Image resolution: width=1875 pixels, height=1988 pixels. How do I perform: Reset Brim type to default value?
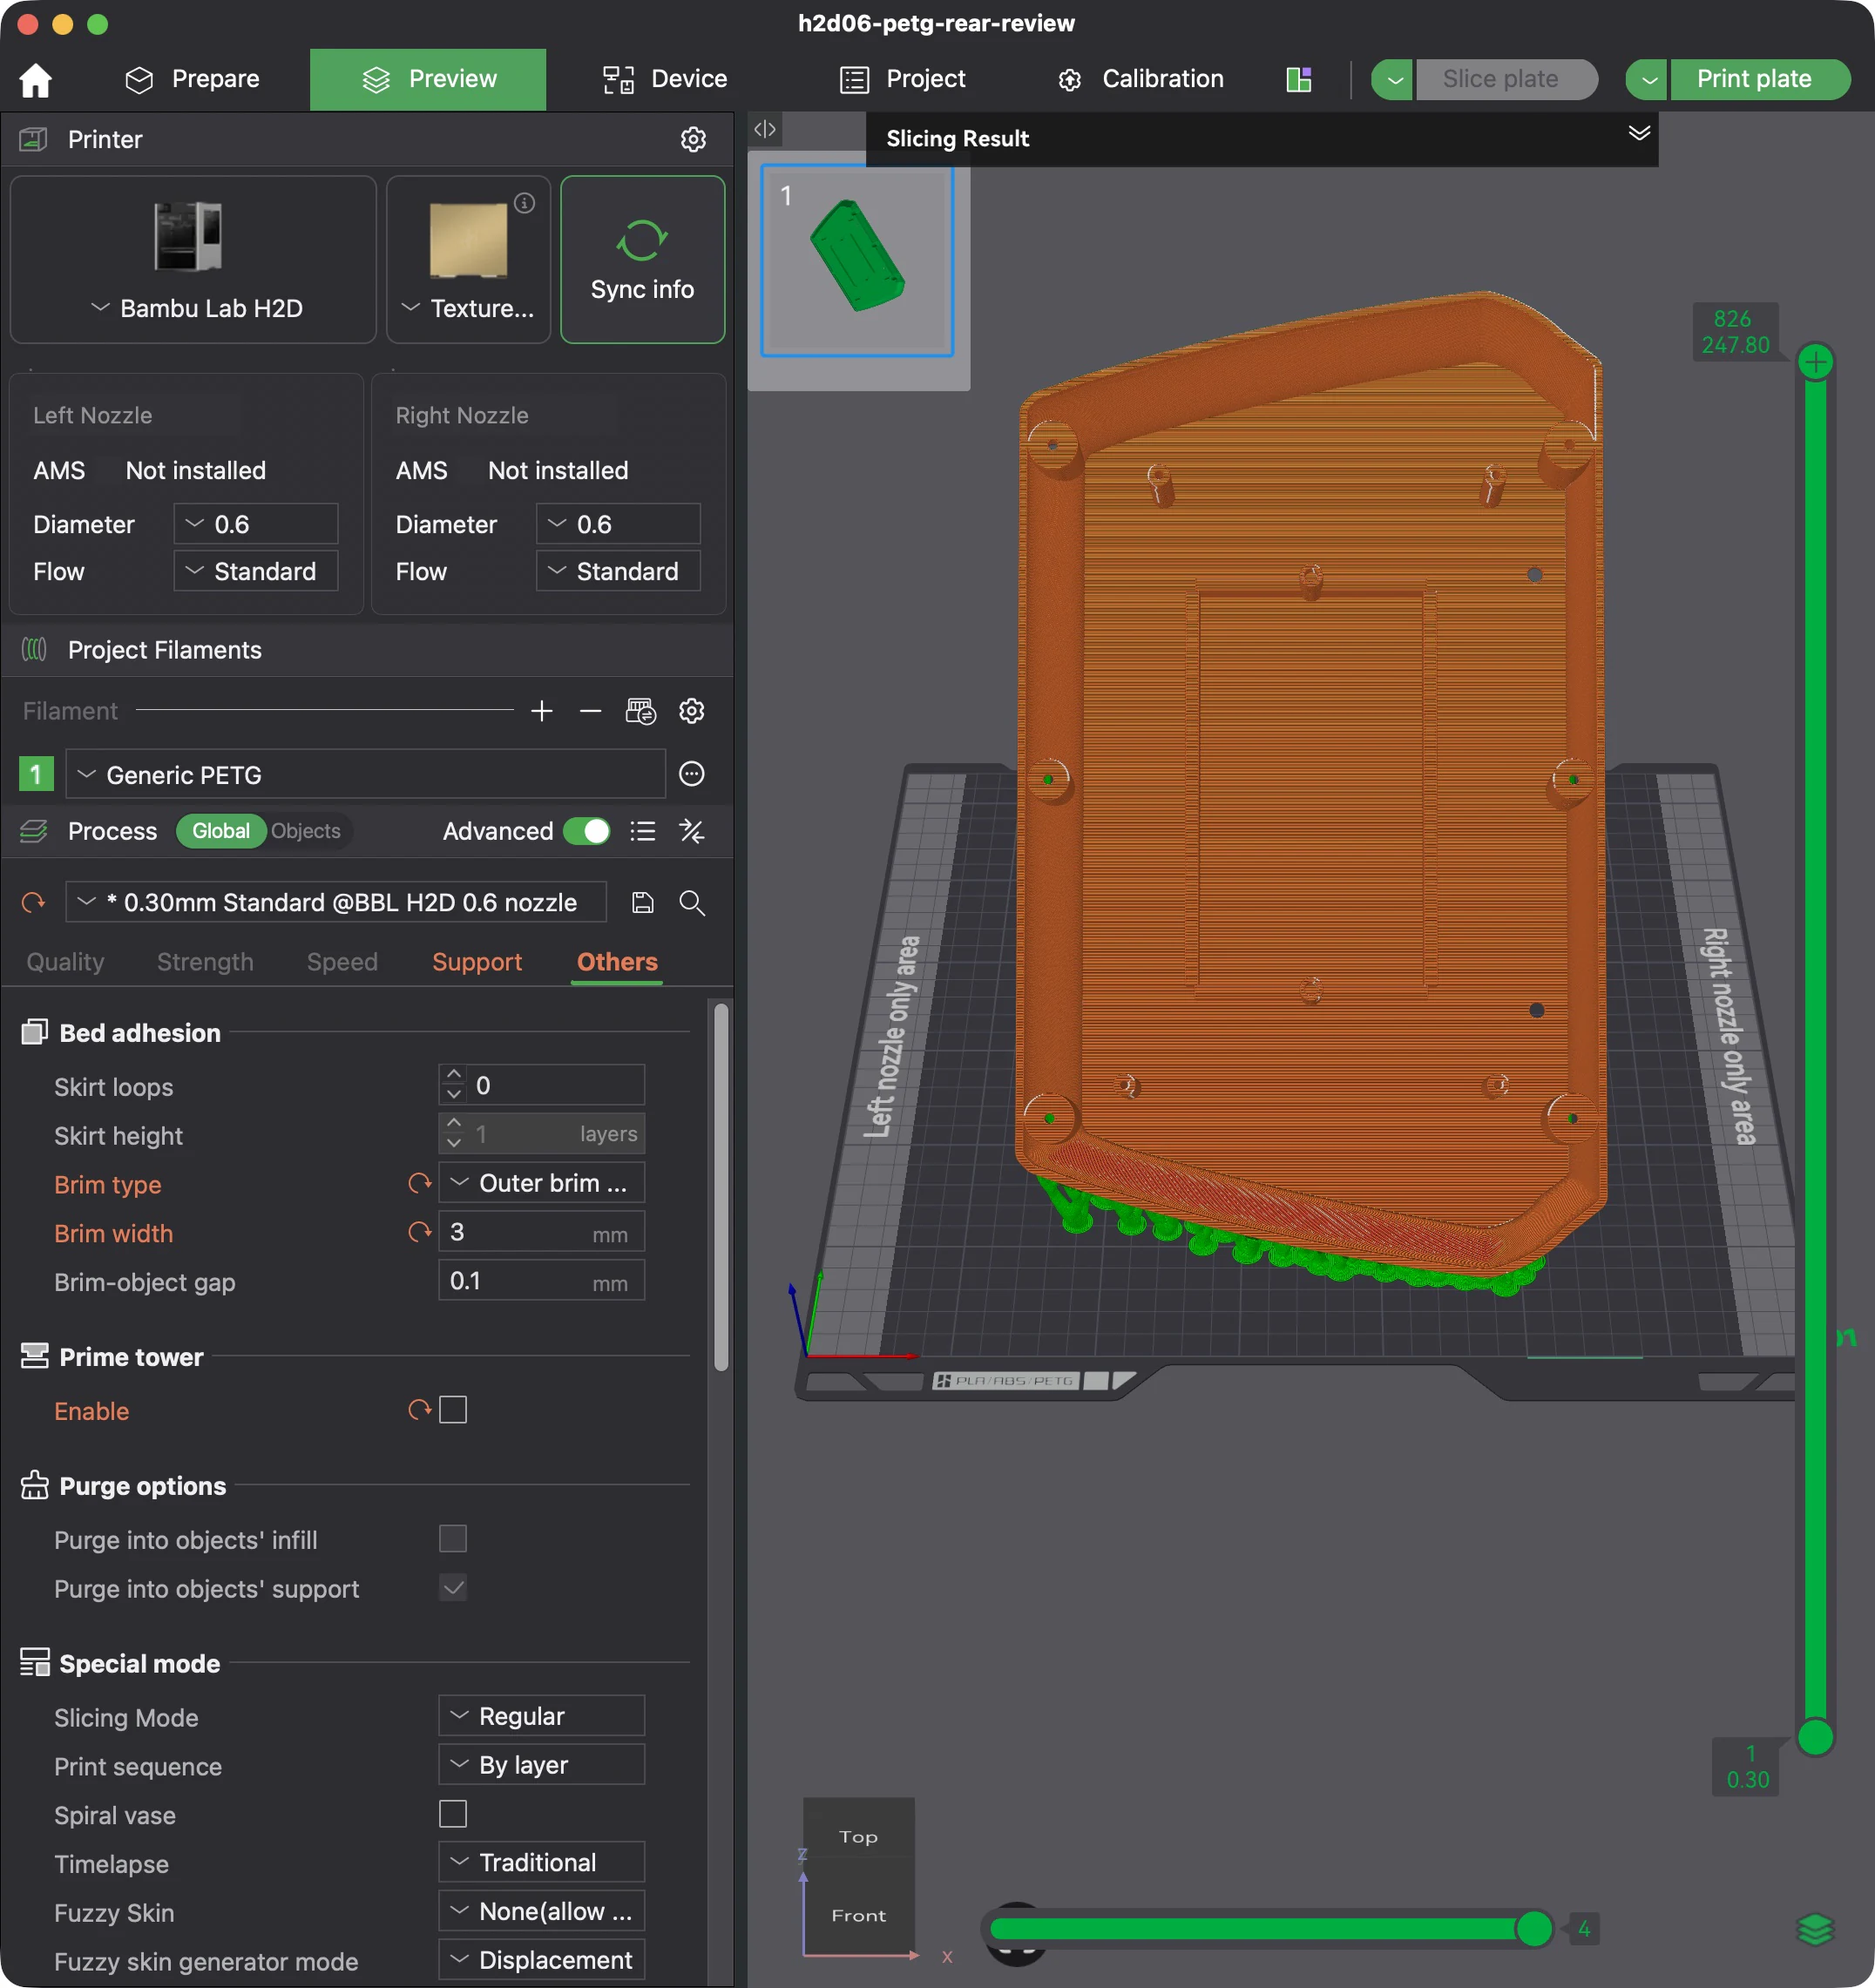(420, 1183)
